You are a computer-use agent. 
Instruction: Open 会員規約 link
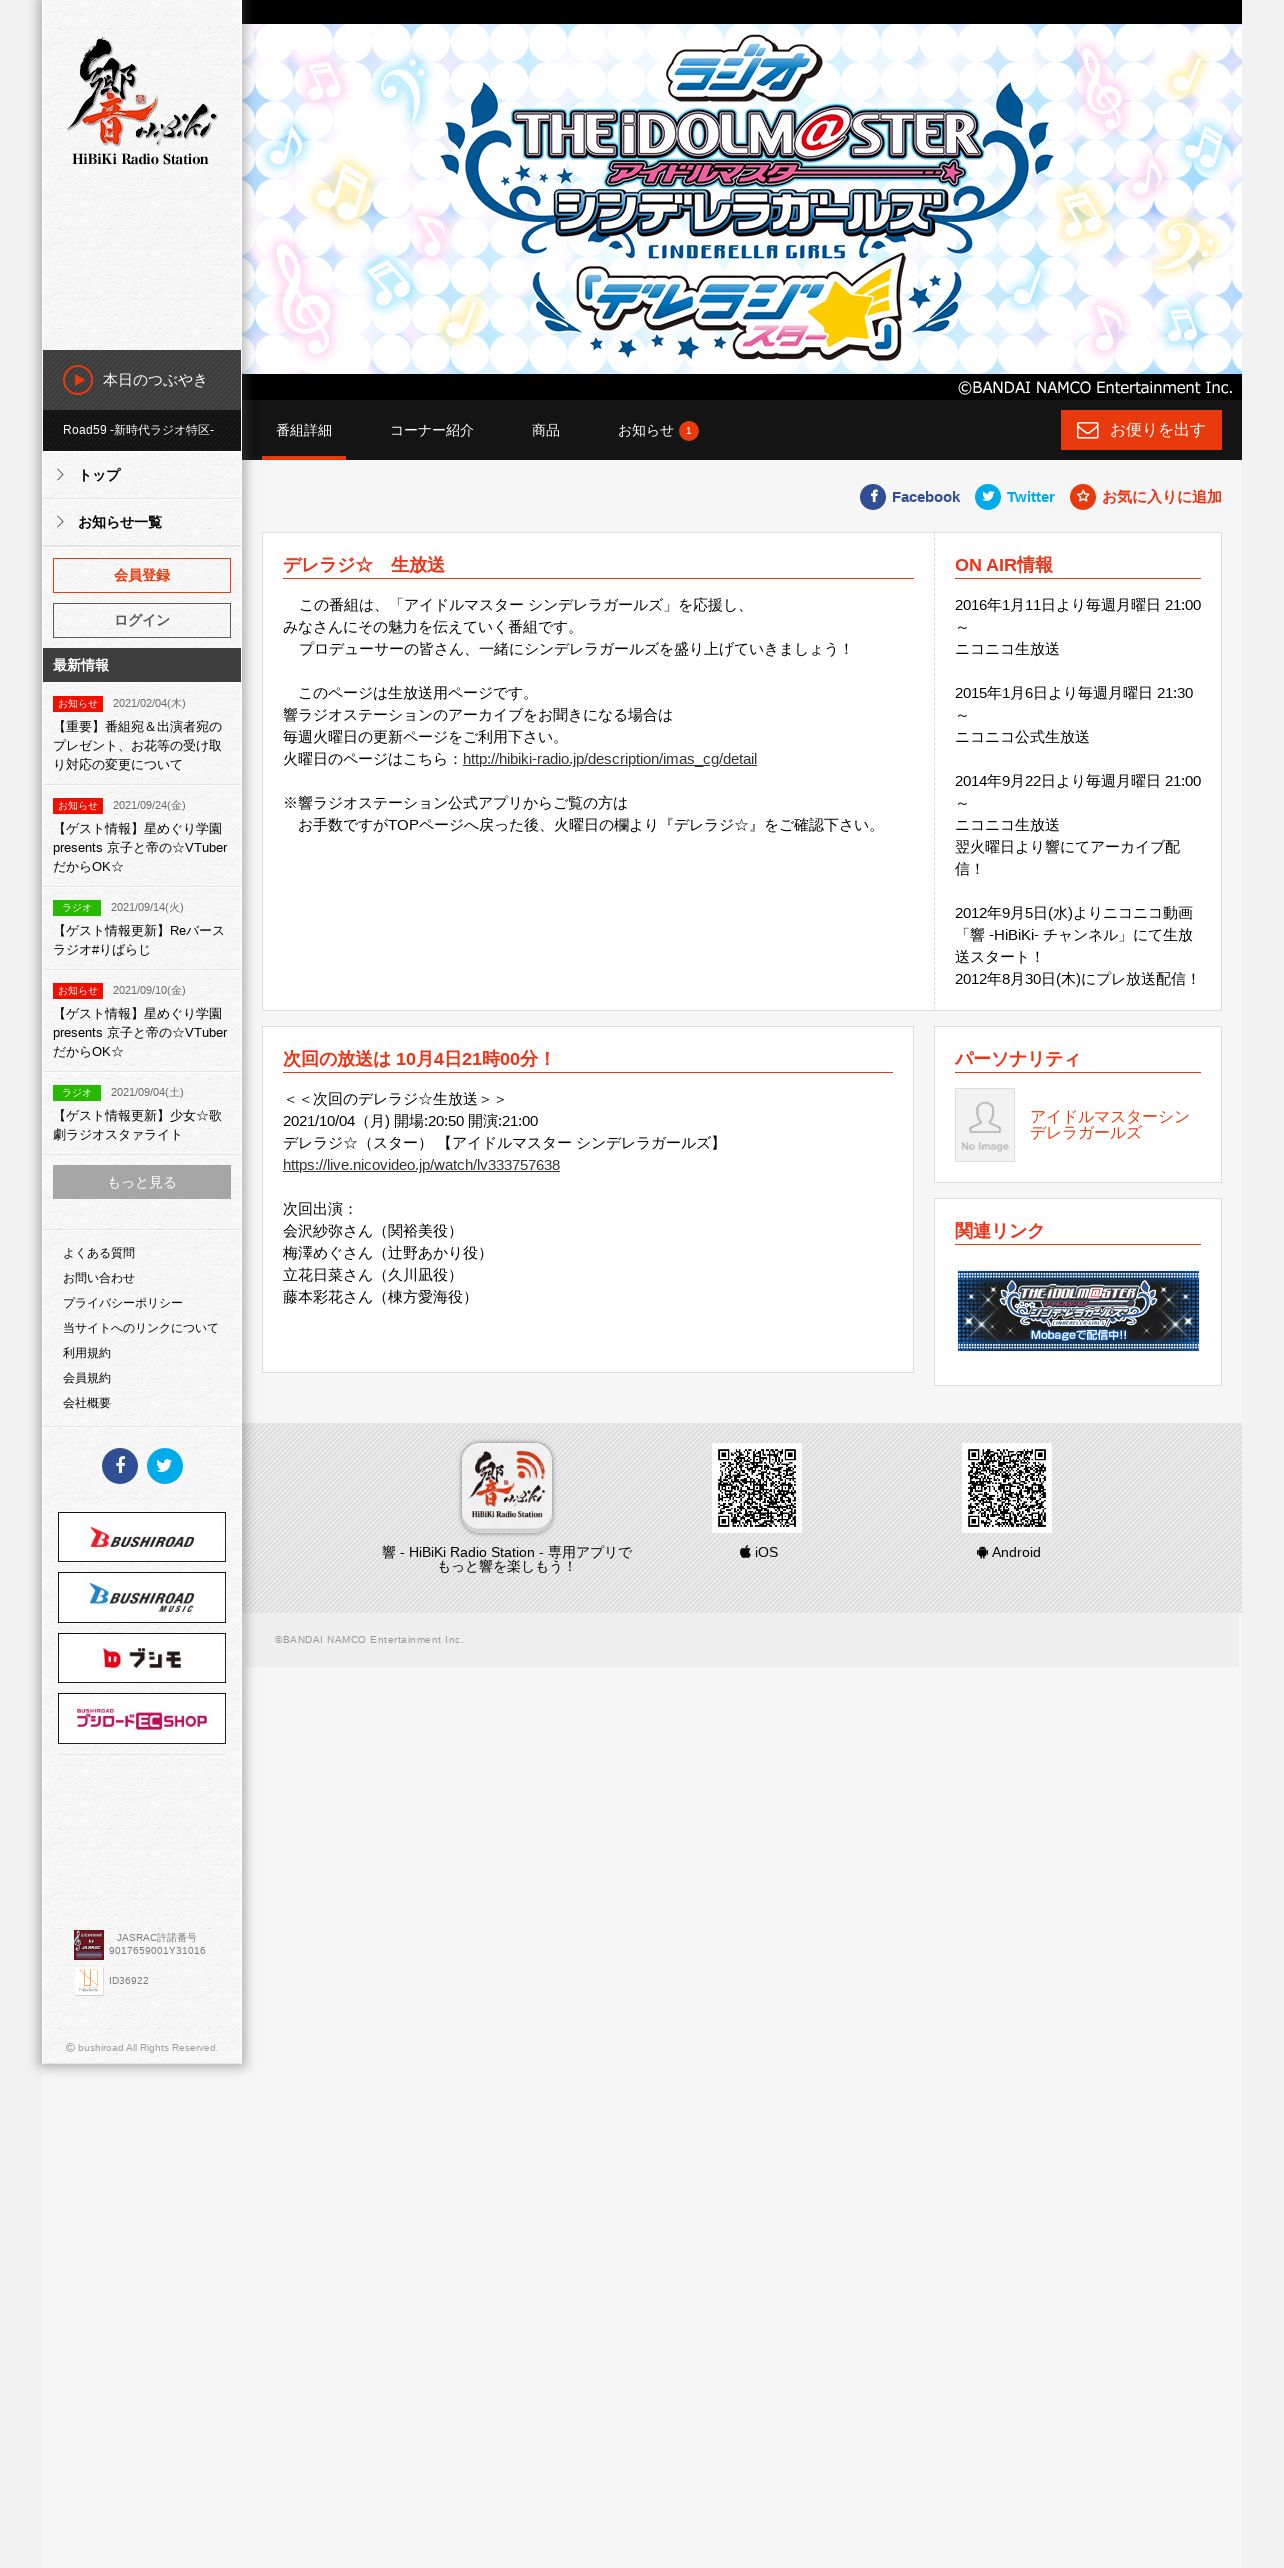(x=87, y=1378)
